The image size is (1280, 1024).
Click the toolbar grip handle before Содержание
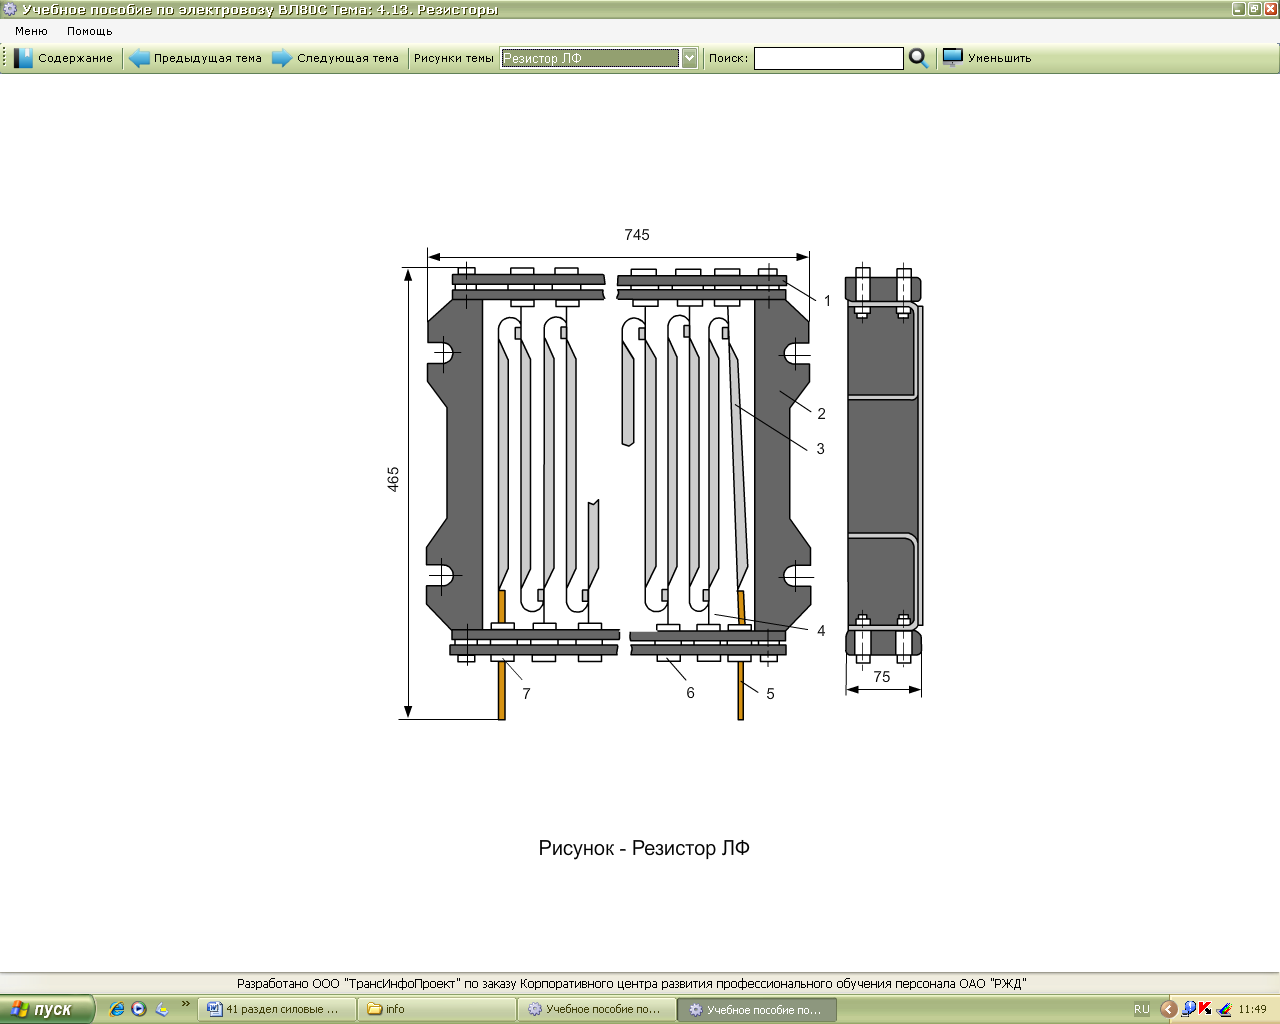[x=5, y=58]
